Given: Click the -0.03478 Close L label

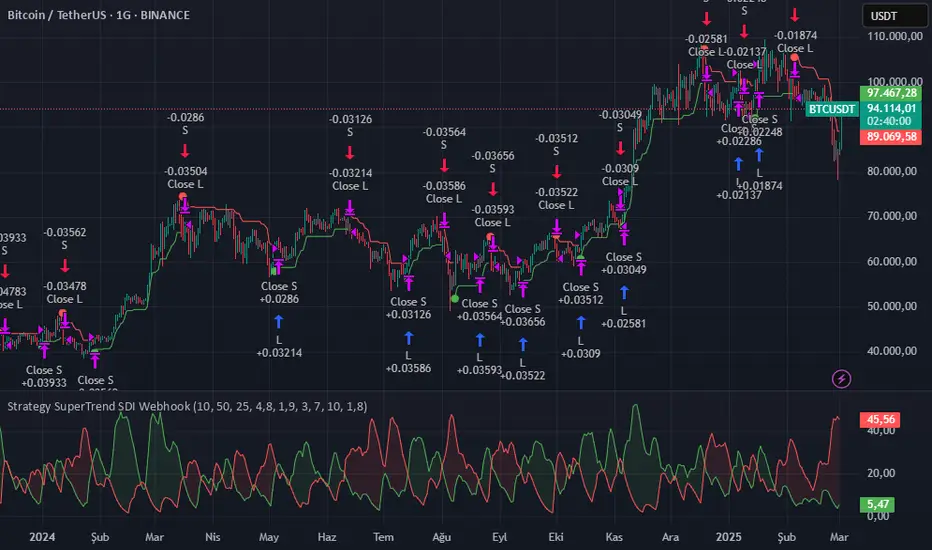Looking at the screenshot, I should click(x=64, y=293).
